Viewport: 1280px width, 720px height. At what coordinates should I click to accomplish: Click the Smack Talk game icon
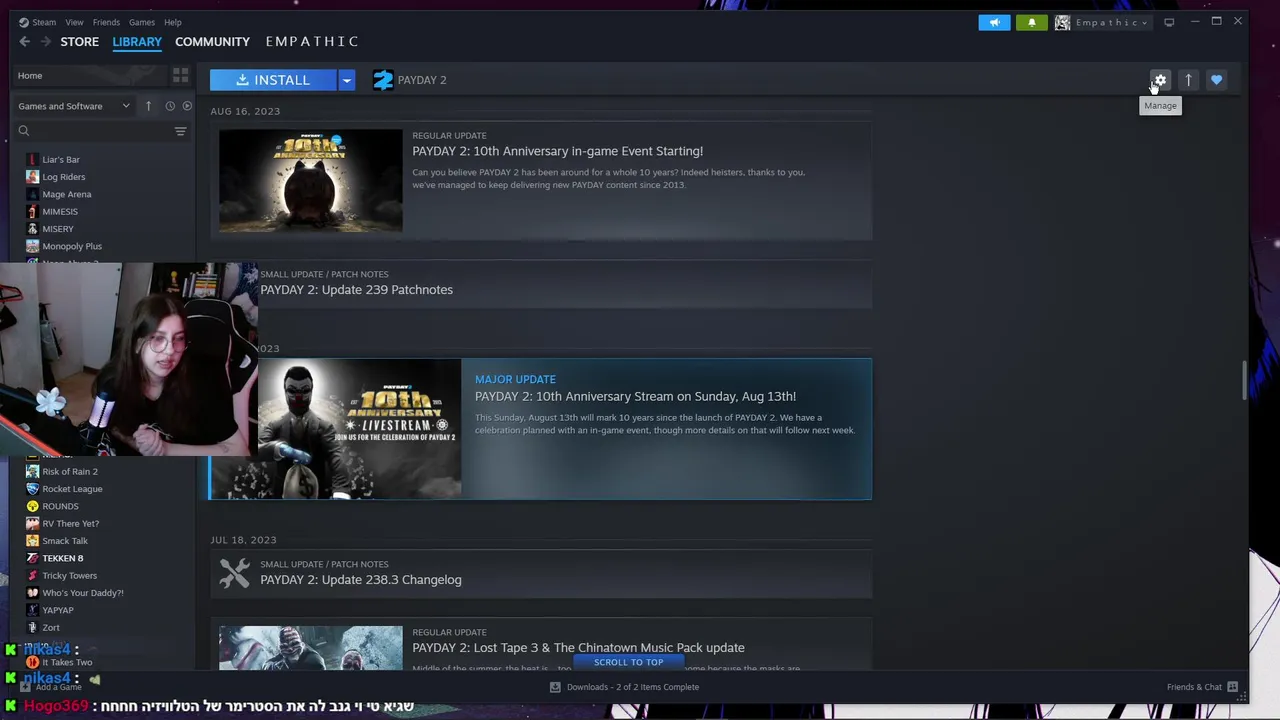coord(32,541)
